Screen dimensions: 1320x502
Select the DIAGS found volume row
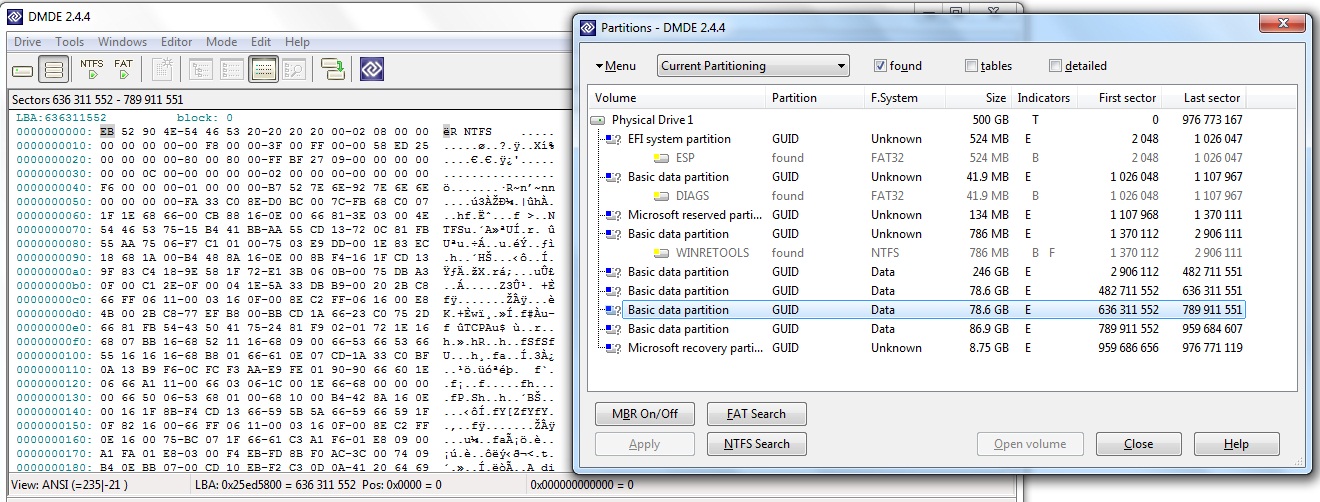[x=917, y=196]
